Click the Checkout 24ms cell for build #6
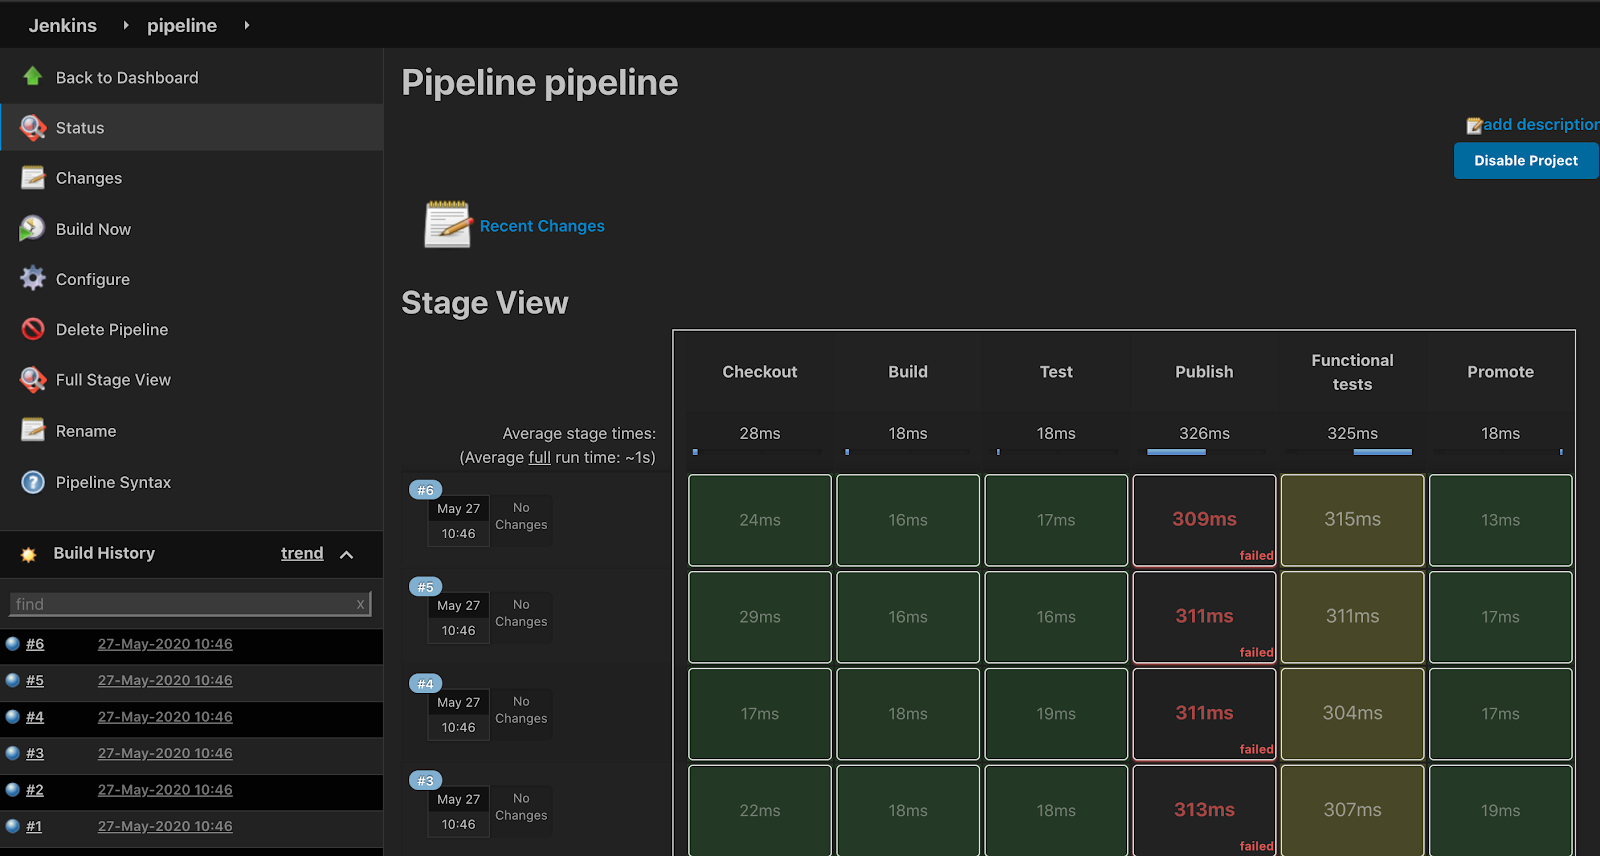 tap(760, 520)
